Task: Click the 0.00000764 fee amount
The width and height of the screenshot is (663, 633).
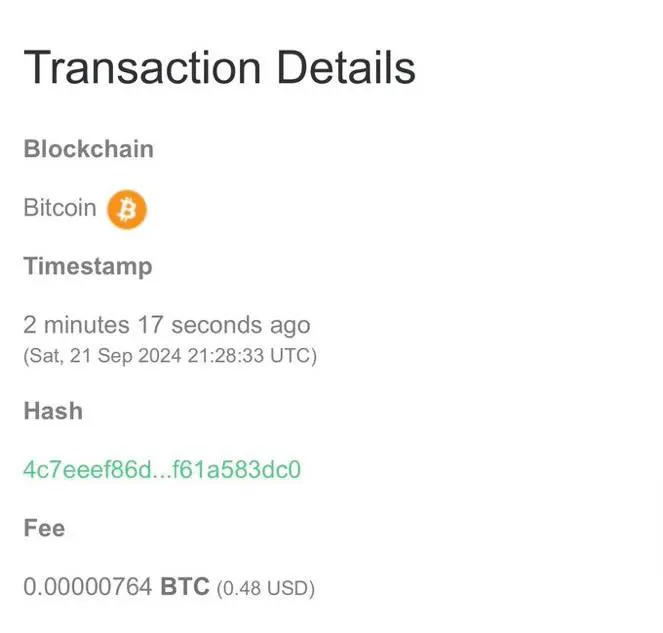Action: pyautogui.click(x=88, y=587)
